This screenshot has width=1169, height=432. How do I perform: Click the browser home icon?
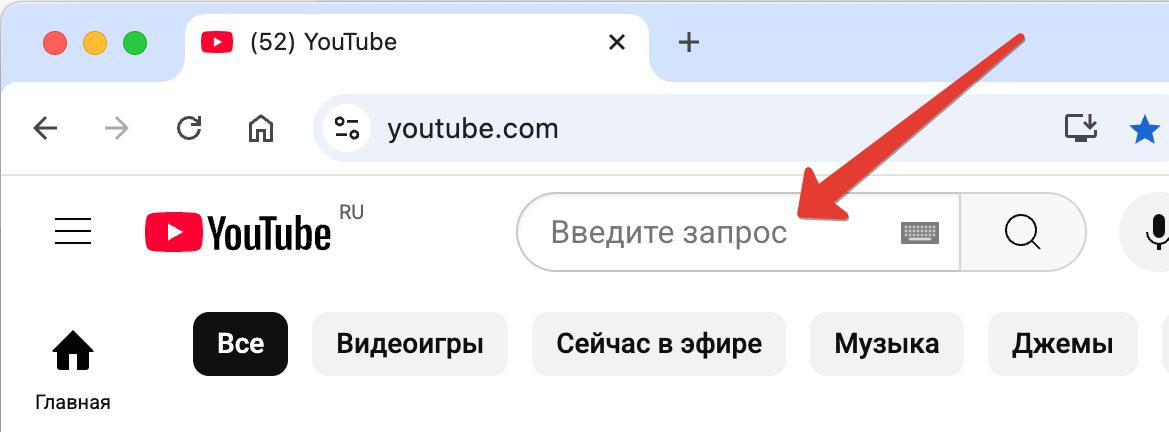point(260,129)
